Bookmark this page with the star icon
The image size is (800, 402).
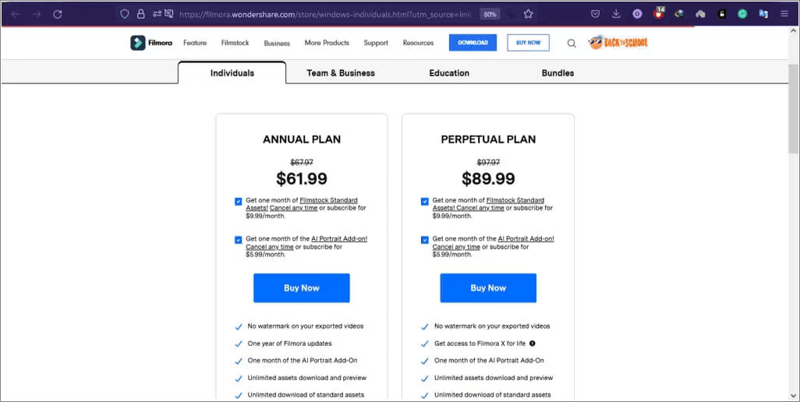tap(528, 14)
